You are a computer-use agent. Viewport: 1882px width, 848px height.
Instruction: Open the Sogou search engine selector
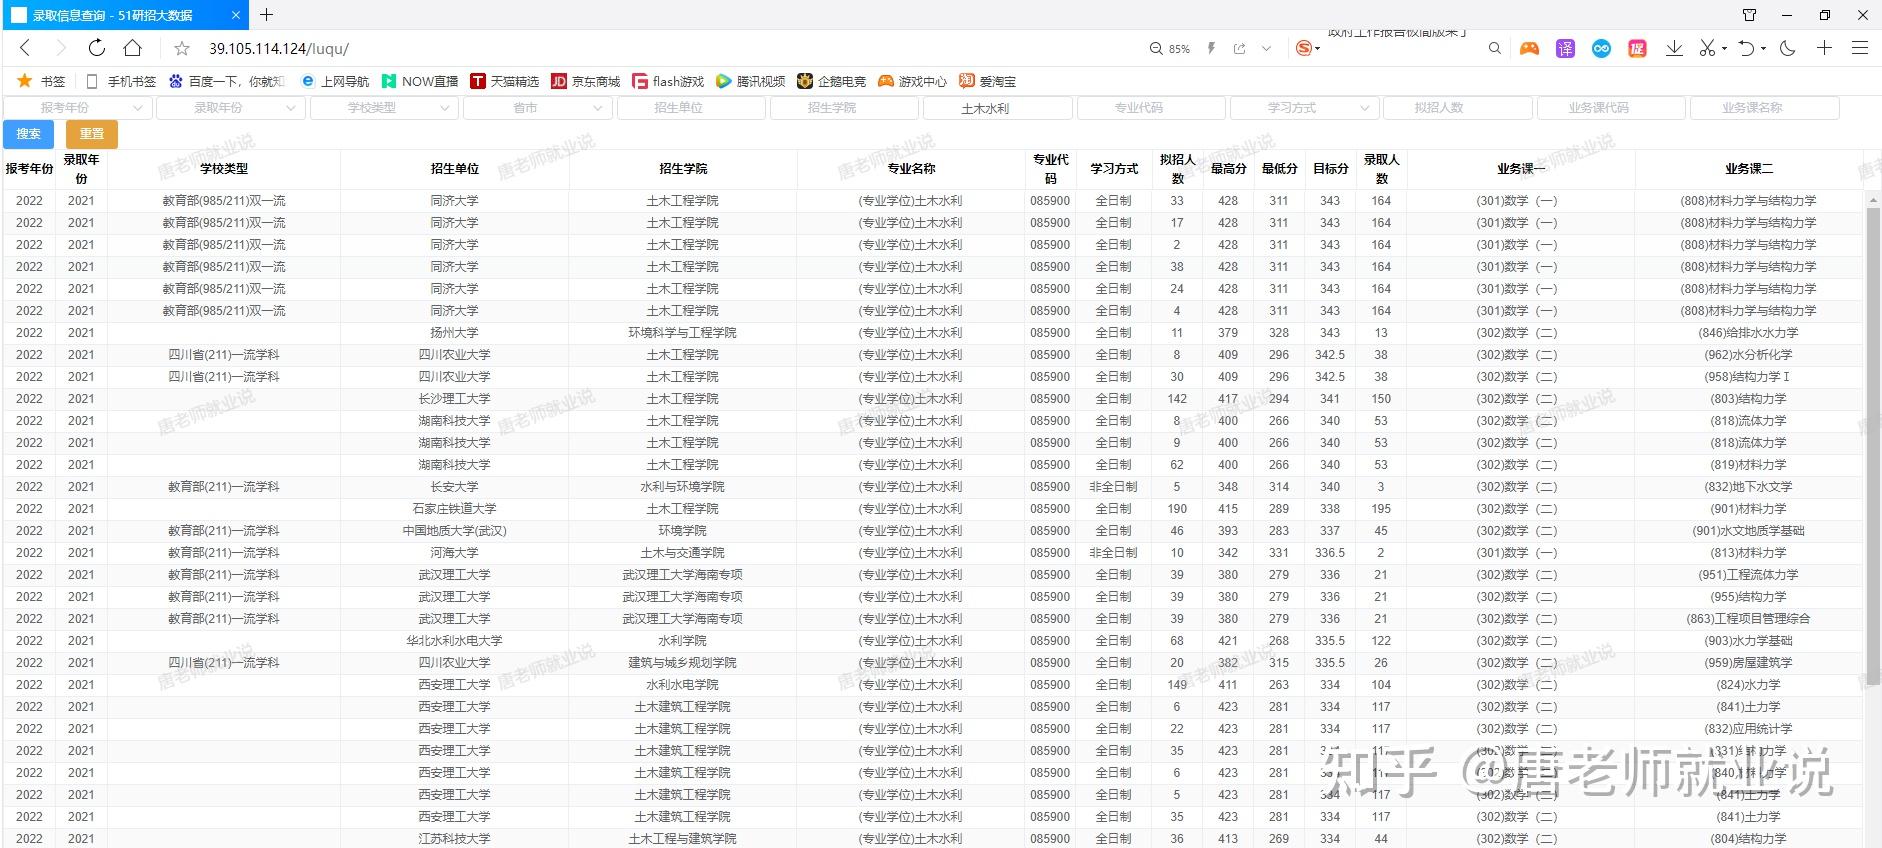[1308, 48]
